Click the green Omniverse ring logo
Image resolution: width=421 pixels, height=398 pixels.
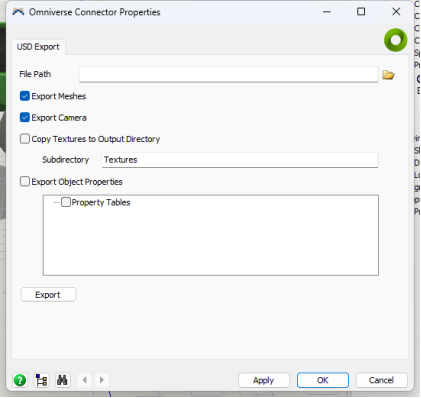coord(395,40)
